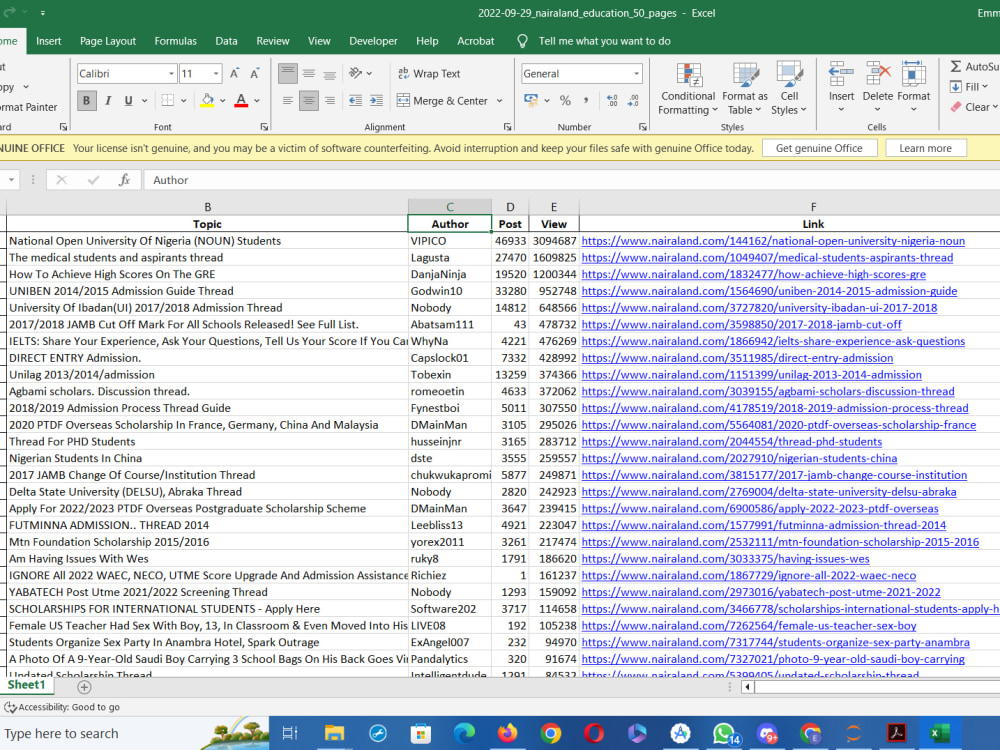Click the Delete cells icon

(x=878, y=87)
